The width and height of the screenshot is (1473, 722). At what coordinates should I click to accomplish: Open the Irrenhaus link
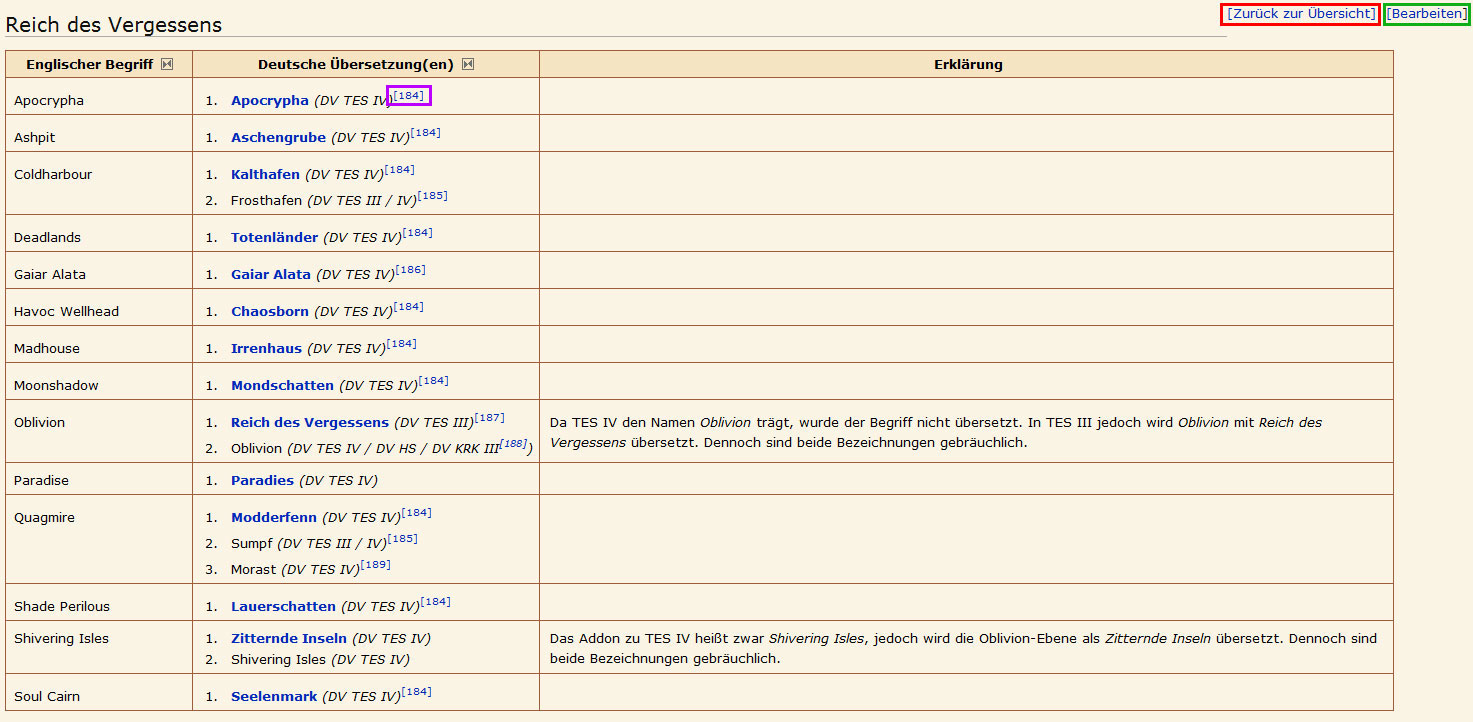click(266, 349)
